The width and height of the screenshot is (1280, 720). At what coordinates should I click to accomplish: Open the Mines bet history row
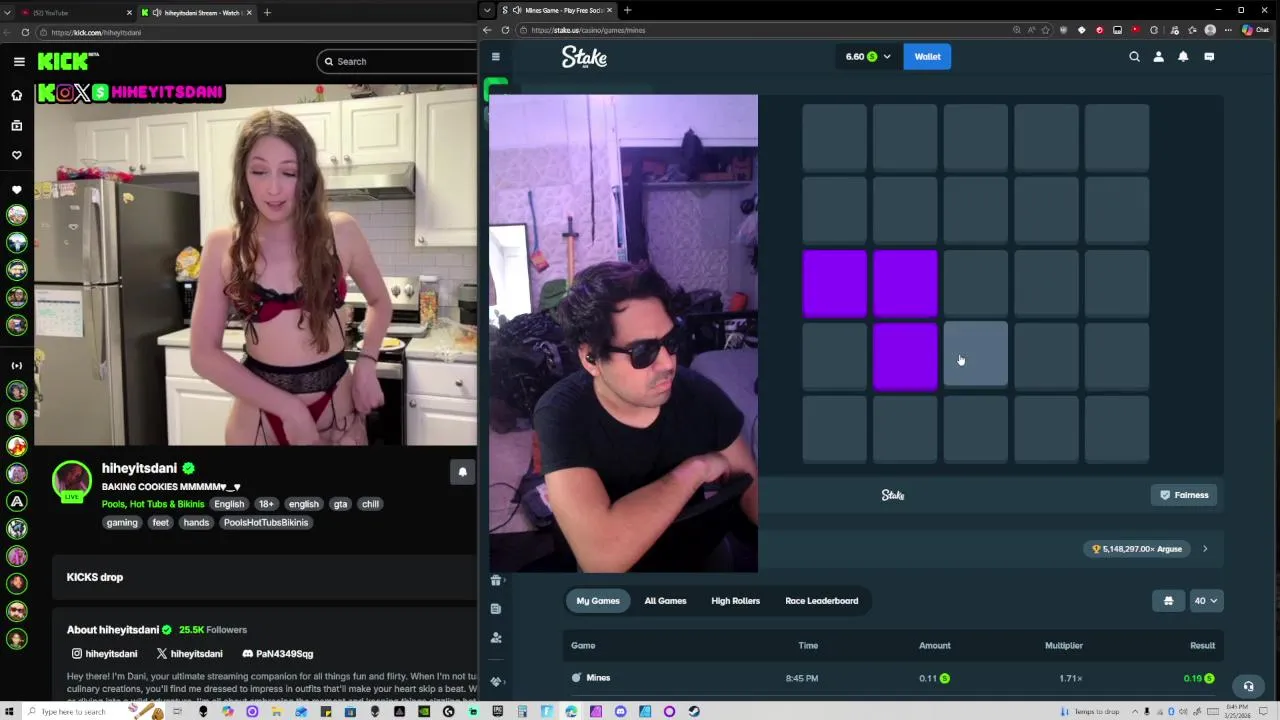893,678
